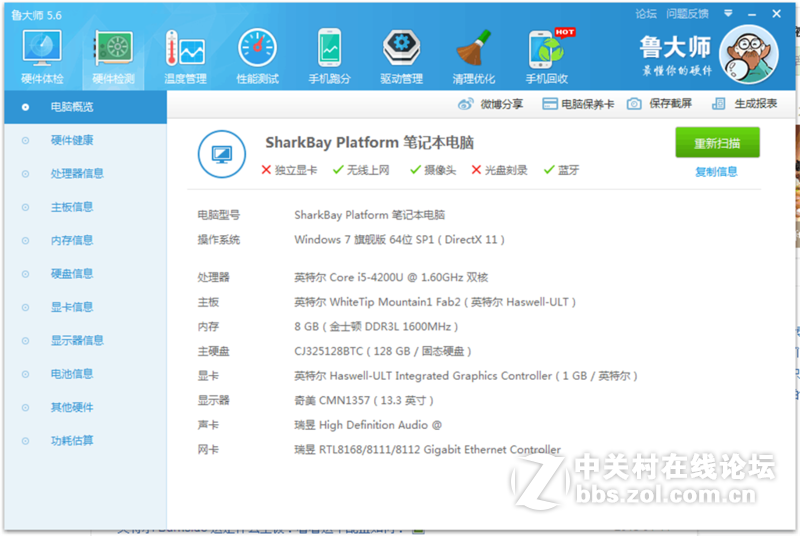The width and height of the screenshot is (800, 536).
Task: Click the 复制信息 link
Action: tap(716, 172)
